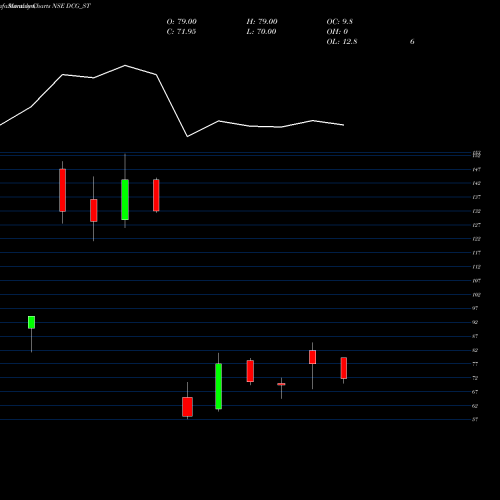Image resolution: width=500 pixels, height=500 pixels.
Task: Select the tall green candle from 62 to 77
Action: point(219,386)
